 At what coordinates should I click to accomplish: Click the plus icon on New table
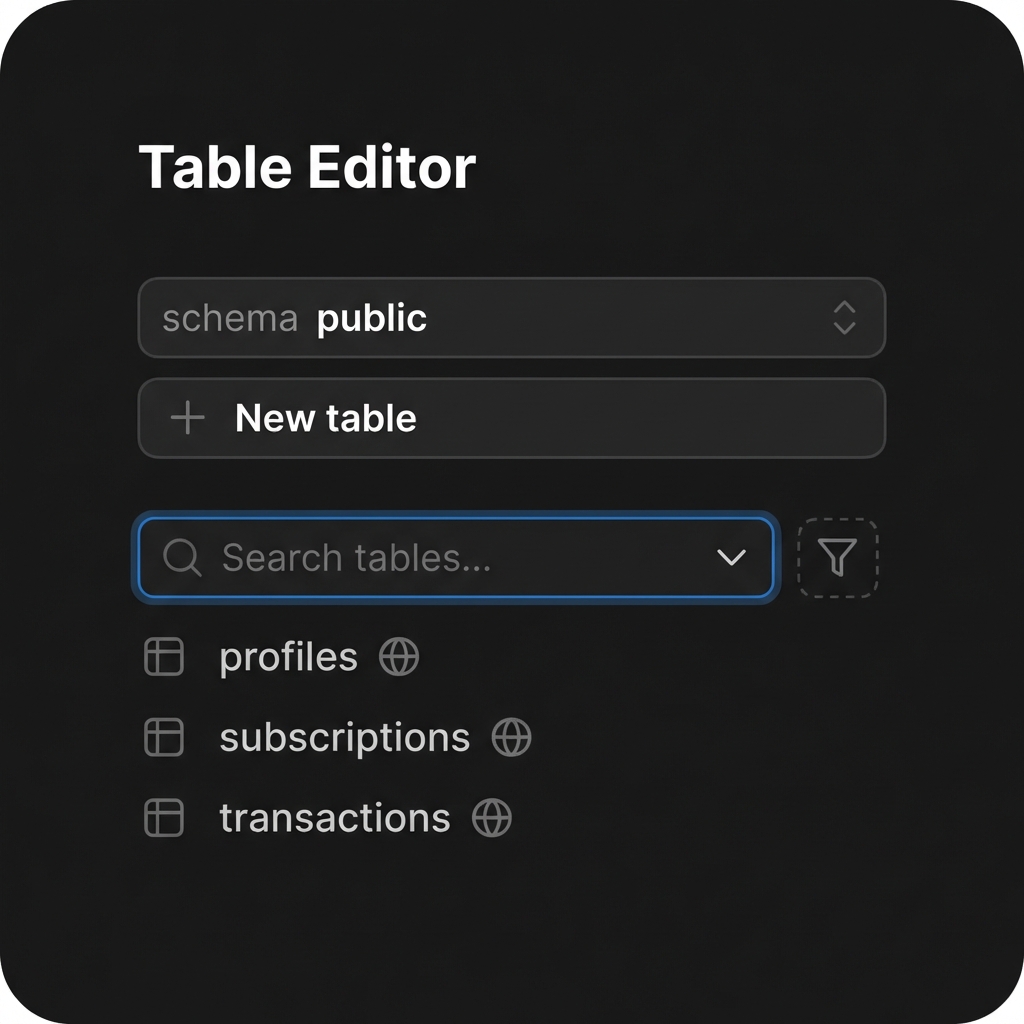pyautogui.click(x=187, y=418)
